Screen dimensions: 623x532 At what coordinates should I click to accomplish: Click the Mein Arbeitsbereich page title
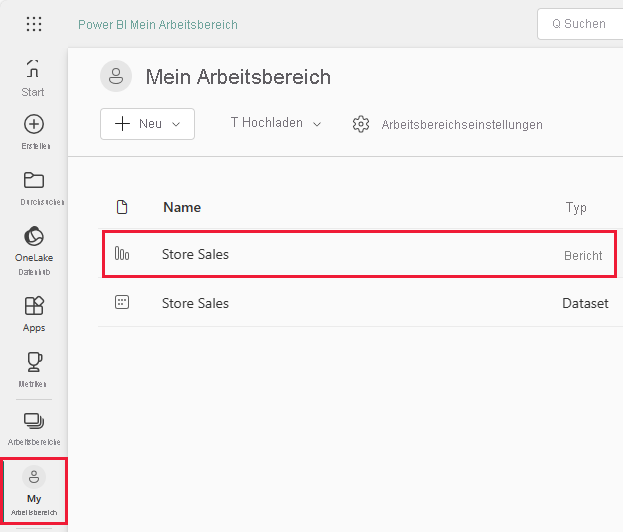[238, 77]
